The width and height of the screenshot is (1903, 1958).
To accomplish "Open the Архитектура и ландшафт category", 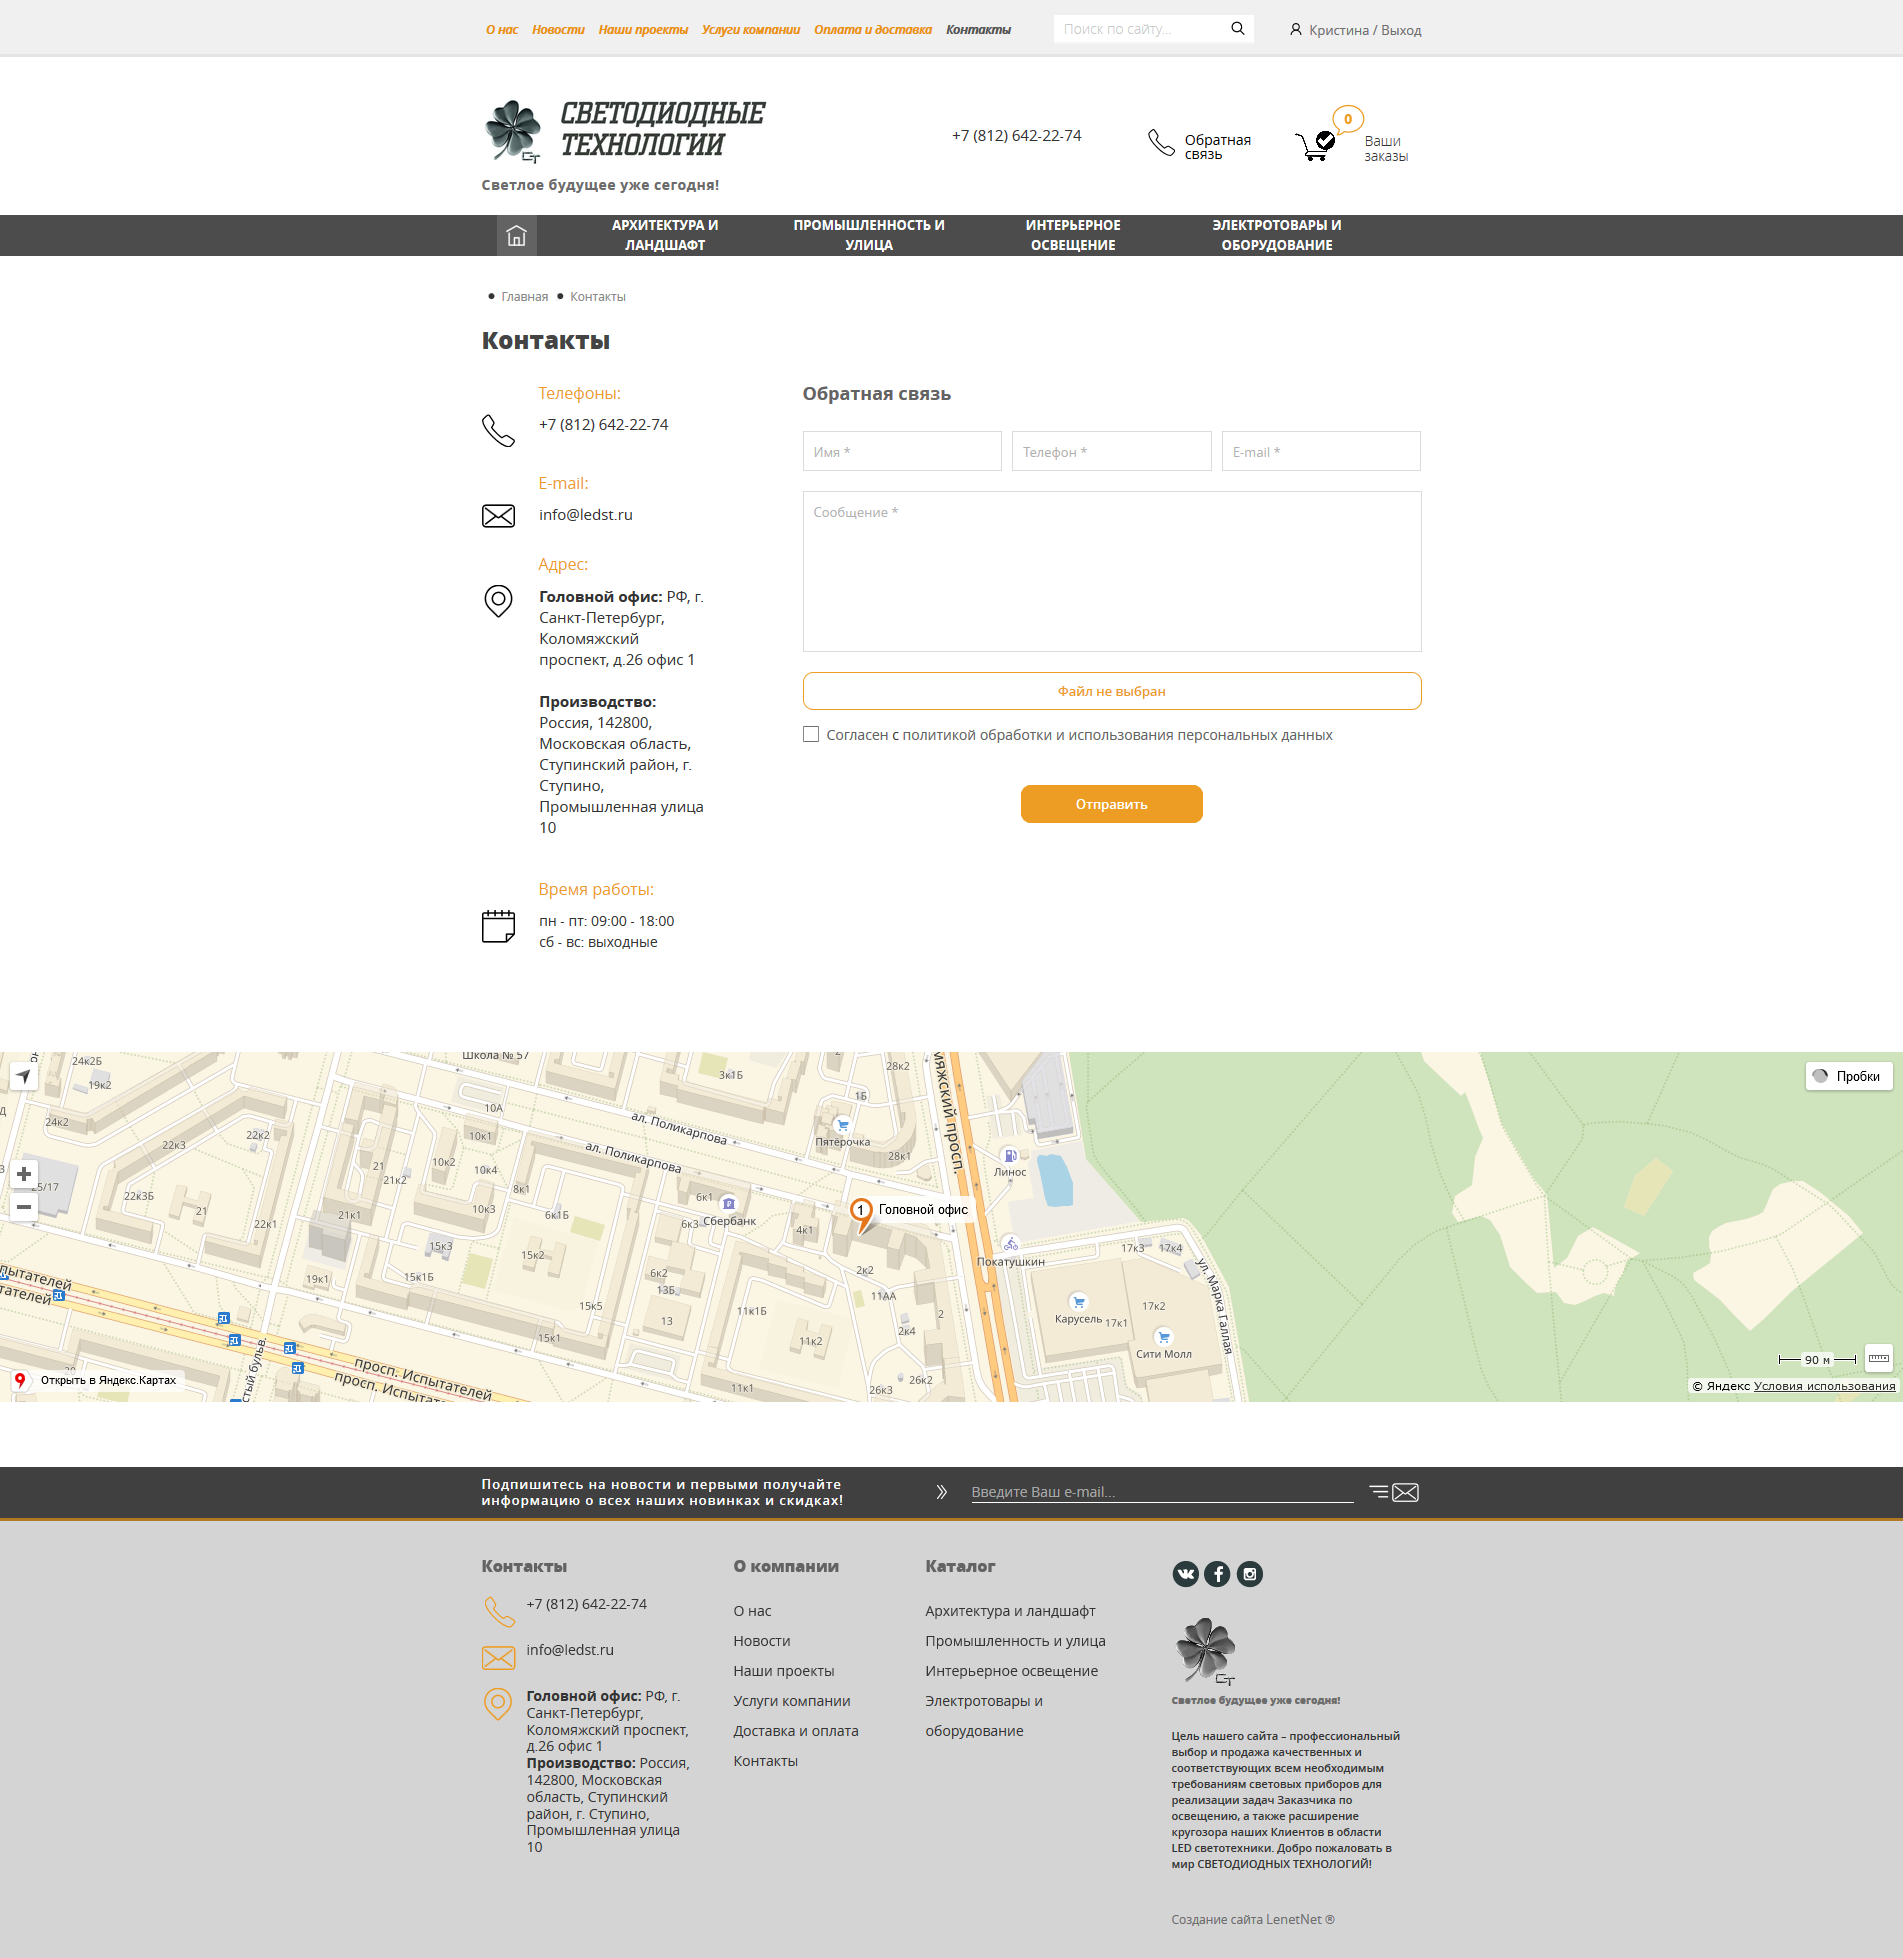I will [x=665, y=235].
